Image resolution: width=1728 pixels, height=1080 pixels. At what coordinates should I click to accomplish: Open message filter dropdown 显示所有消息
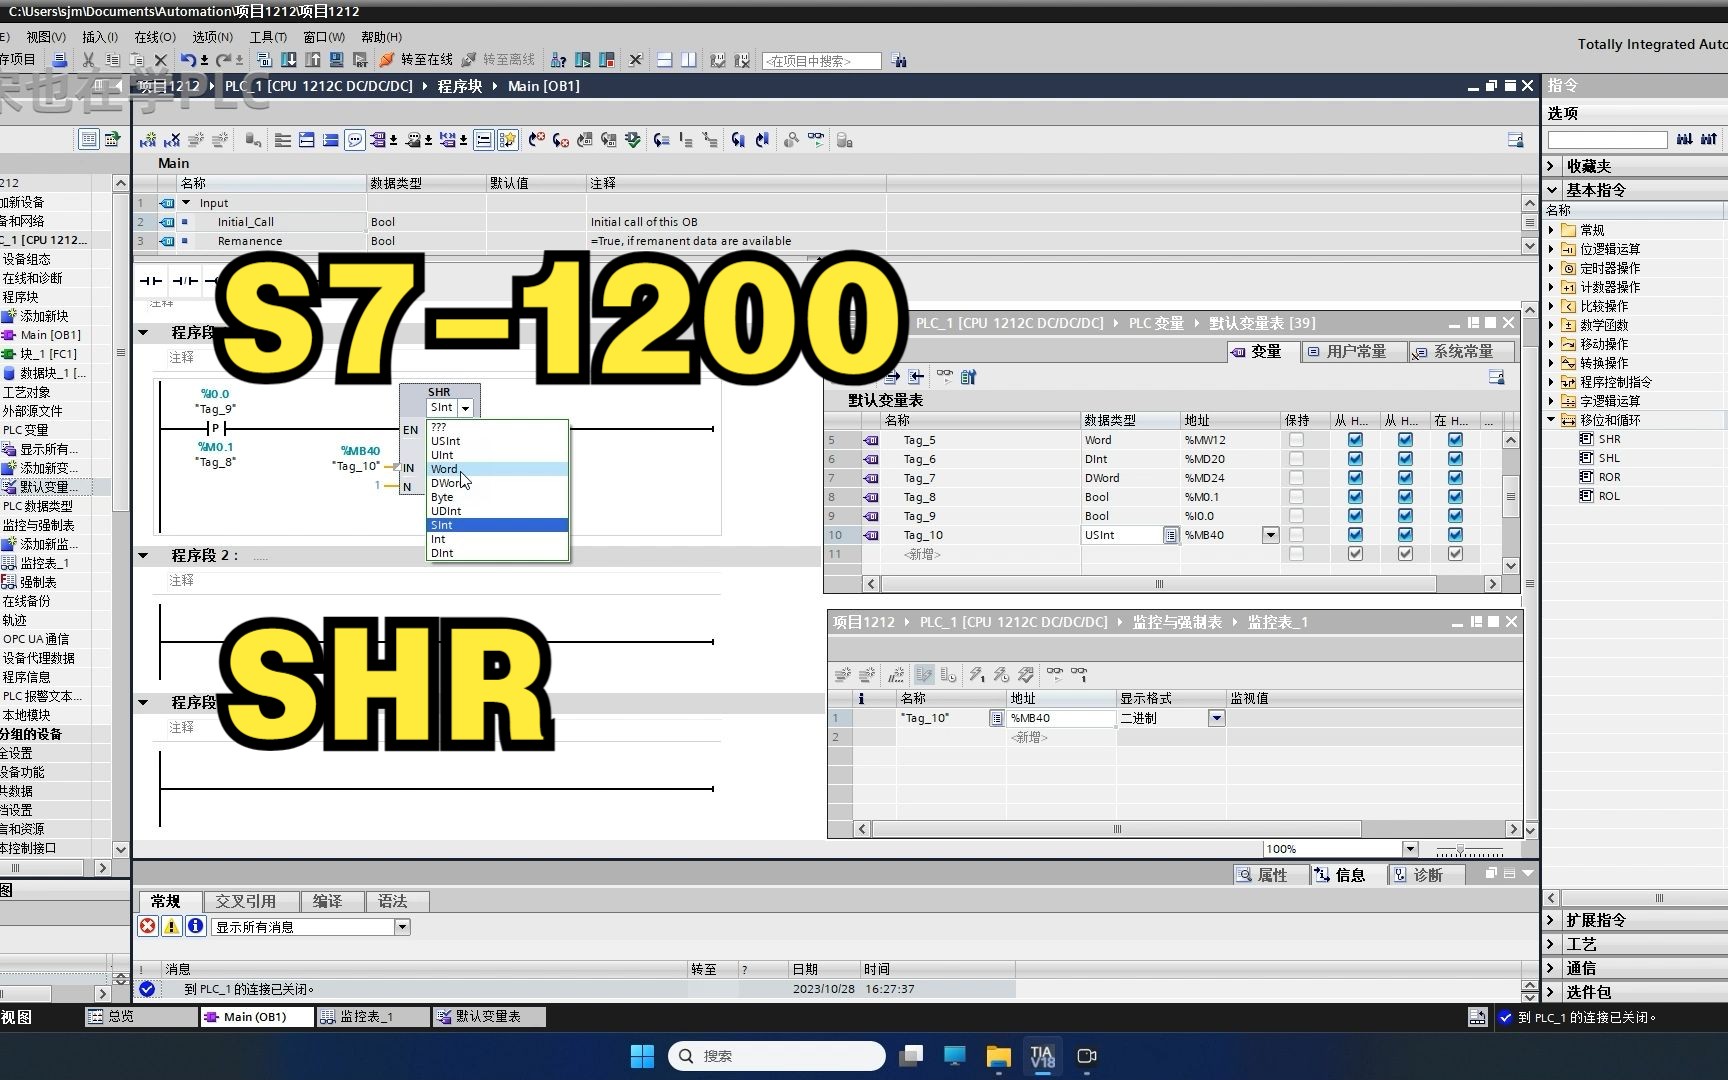click(402, 927)
